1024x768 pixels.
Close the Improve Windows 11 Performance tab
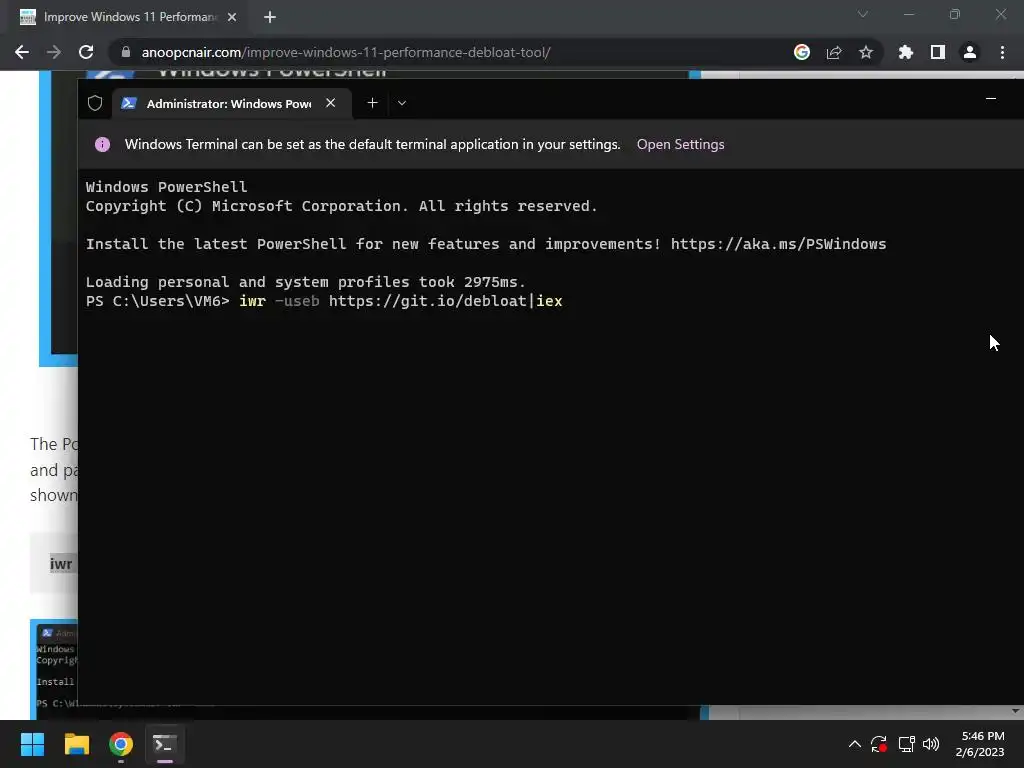[232, 17]
